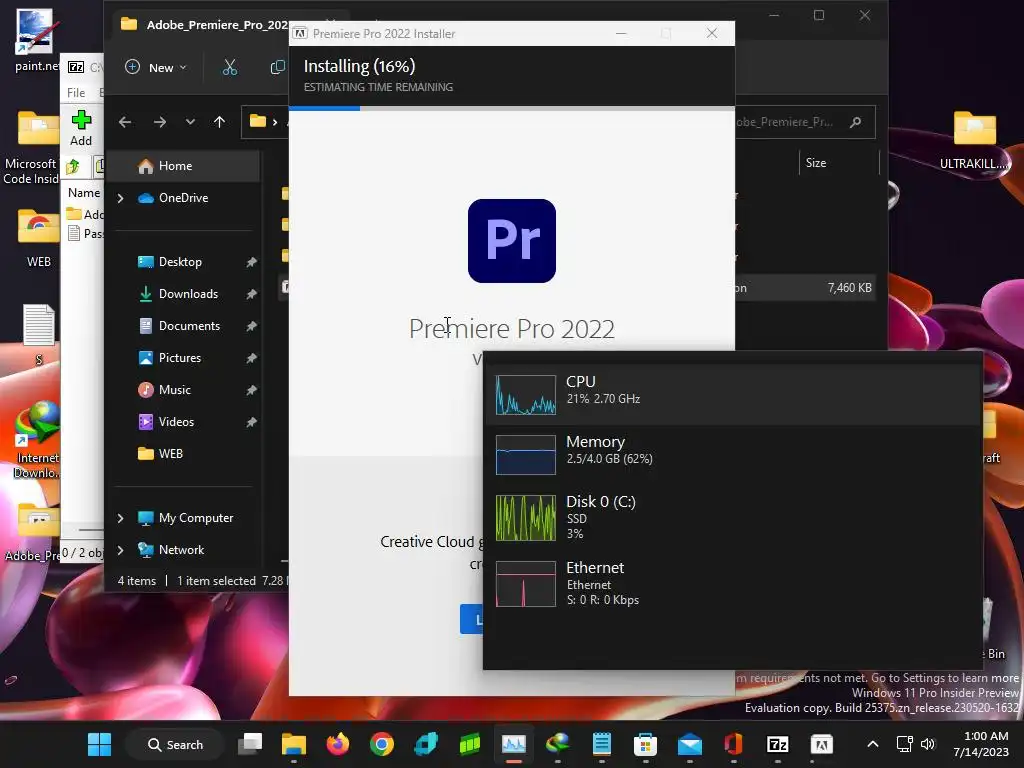Sort by the Size column header
This screenshot has height=768, width=1024.
(x=816, y=163)
